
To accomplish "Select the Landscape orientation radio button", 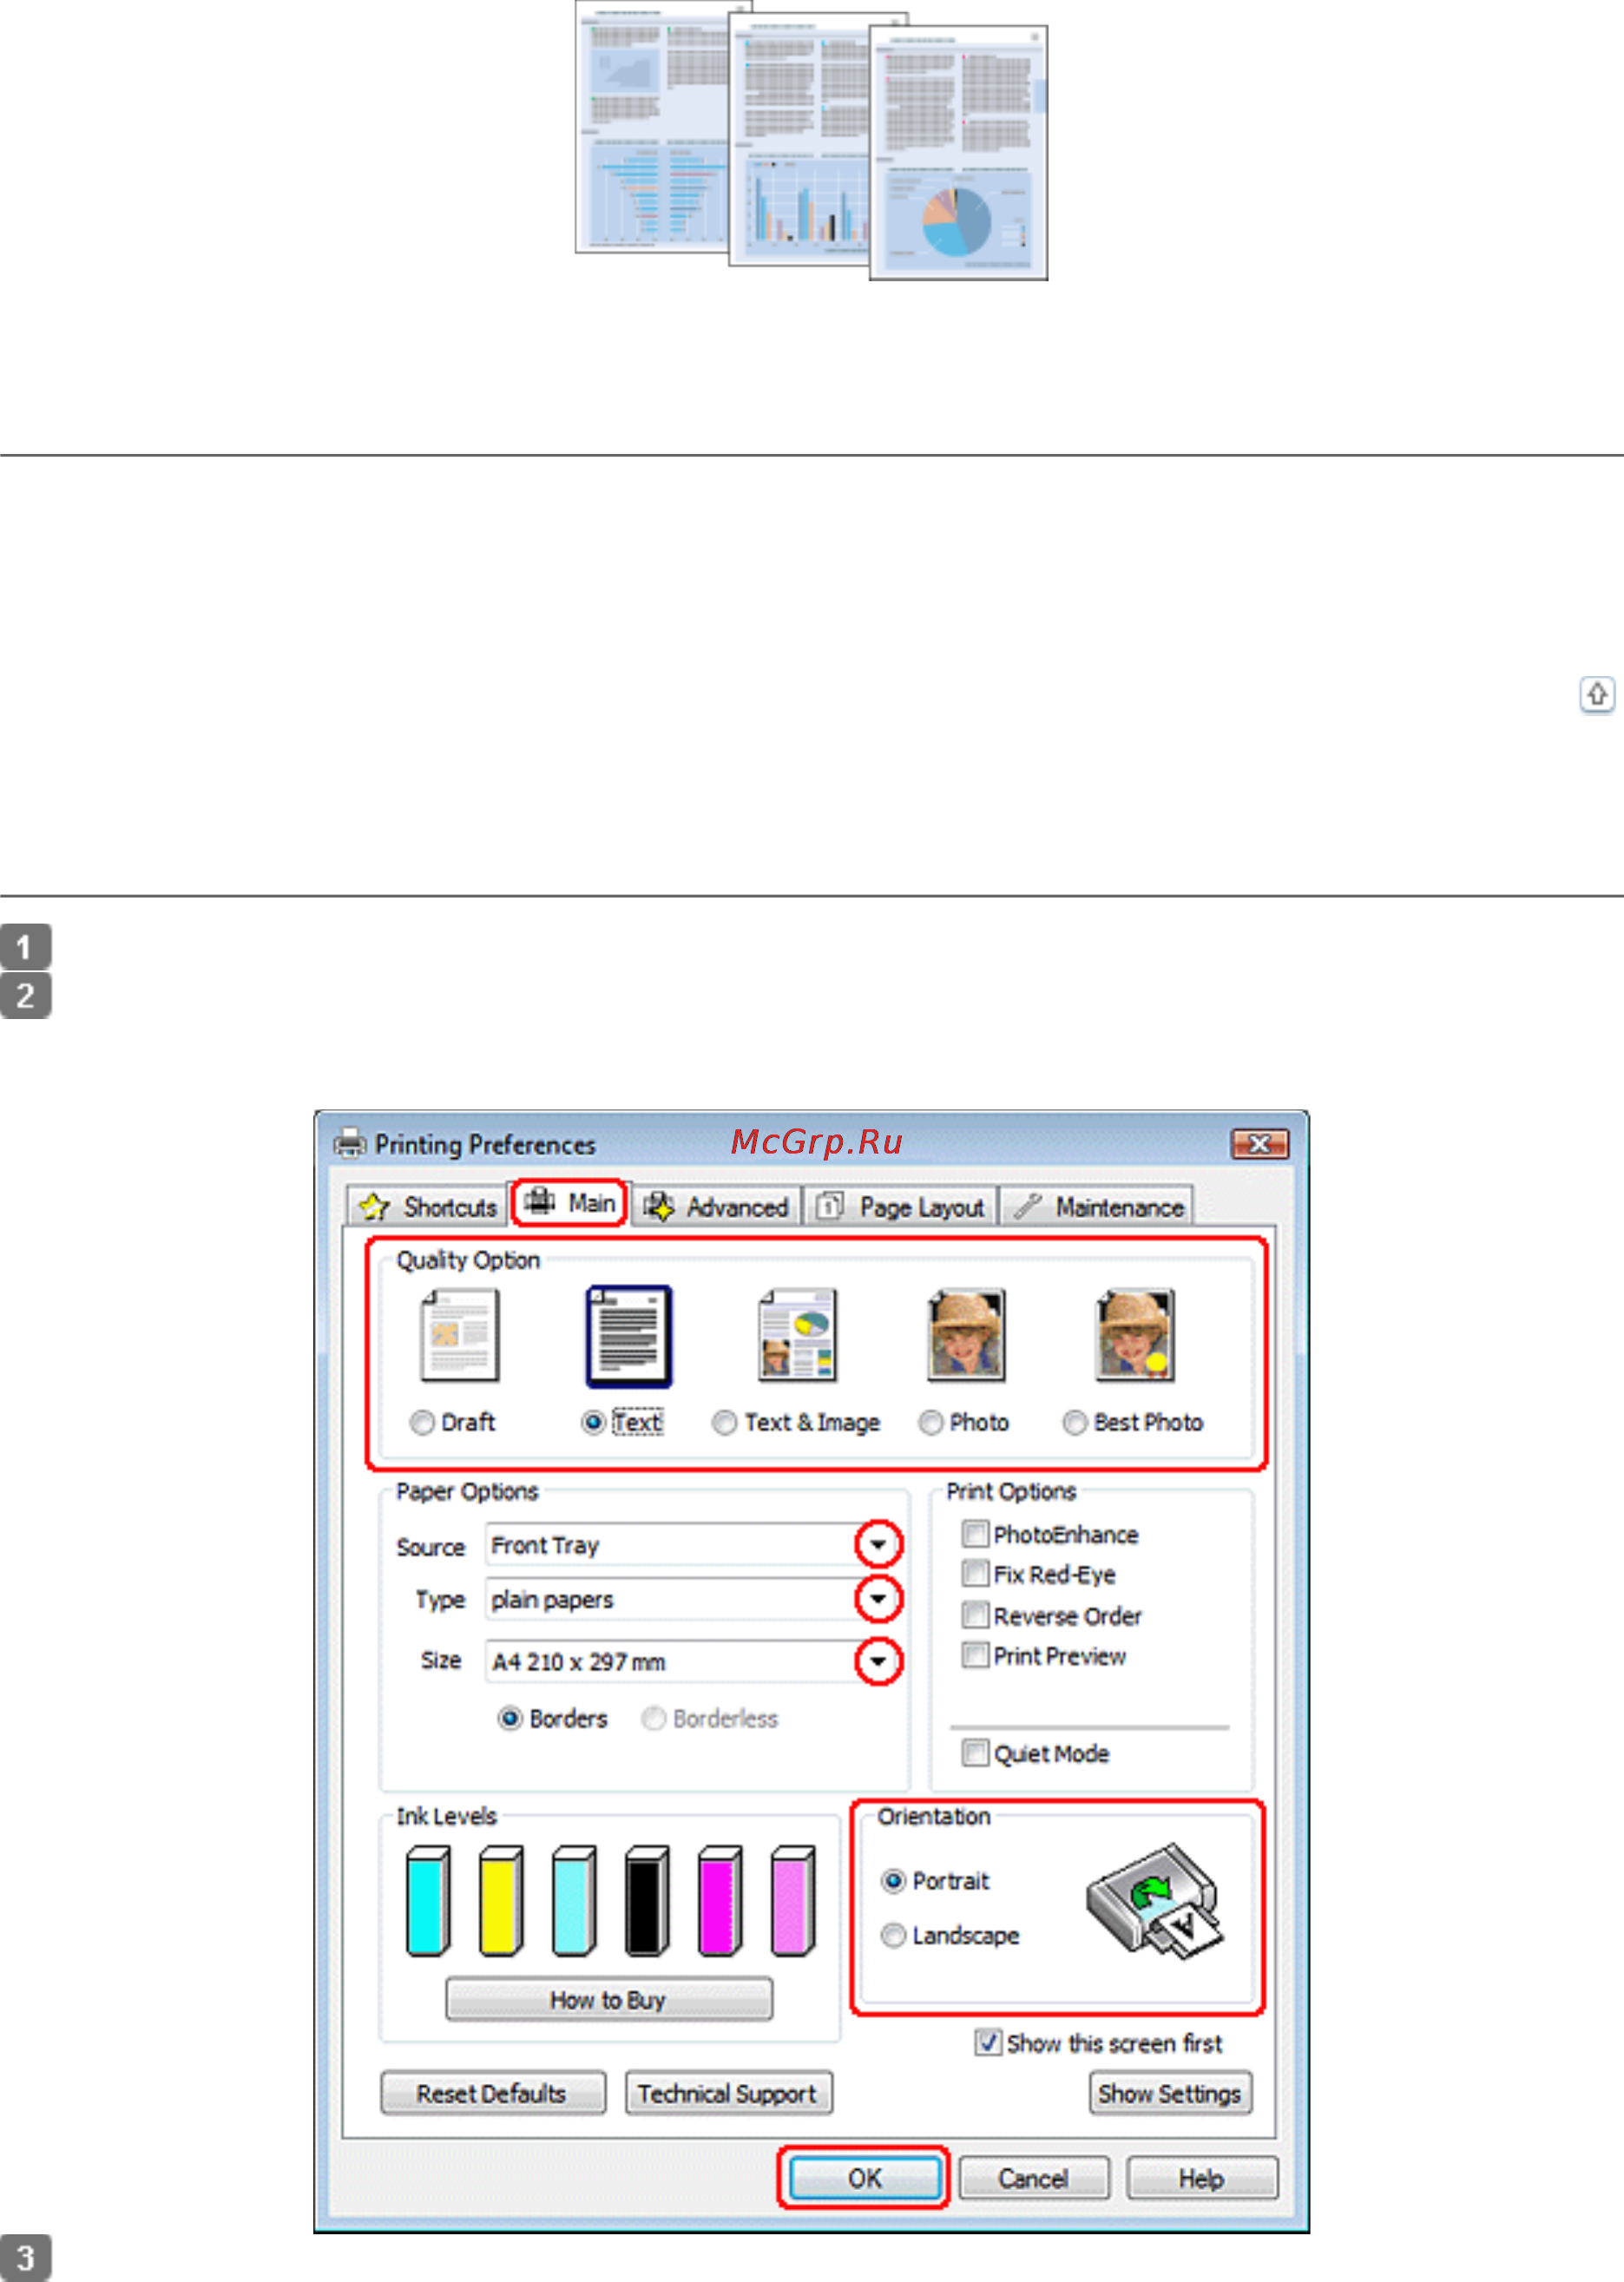I will pyautogui.click(x=893, y=1935).
